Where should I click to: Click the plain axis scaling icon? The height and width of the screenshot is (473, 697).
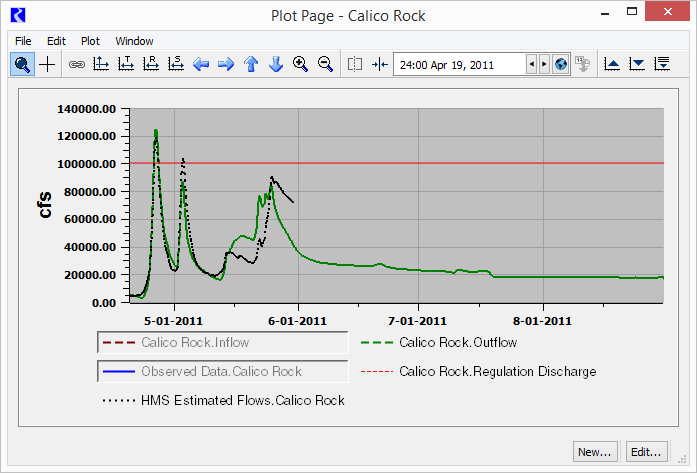click(x=101, y=64)
